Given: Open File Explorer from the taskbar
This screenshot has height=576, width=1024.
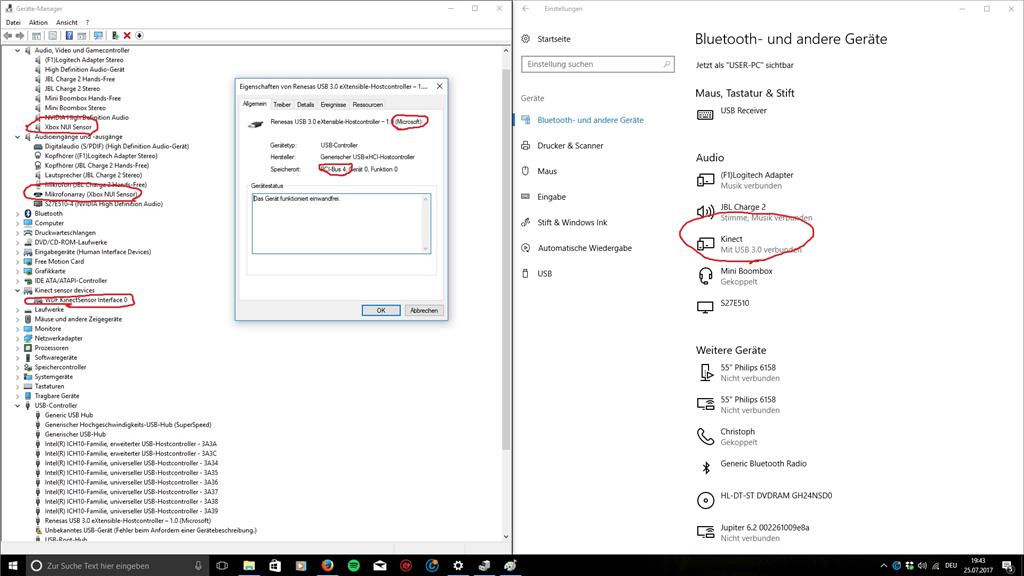Looking at the screenshot, I should (249, 566).
